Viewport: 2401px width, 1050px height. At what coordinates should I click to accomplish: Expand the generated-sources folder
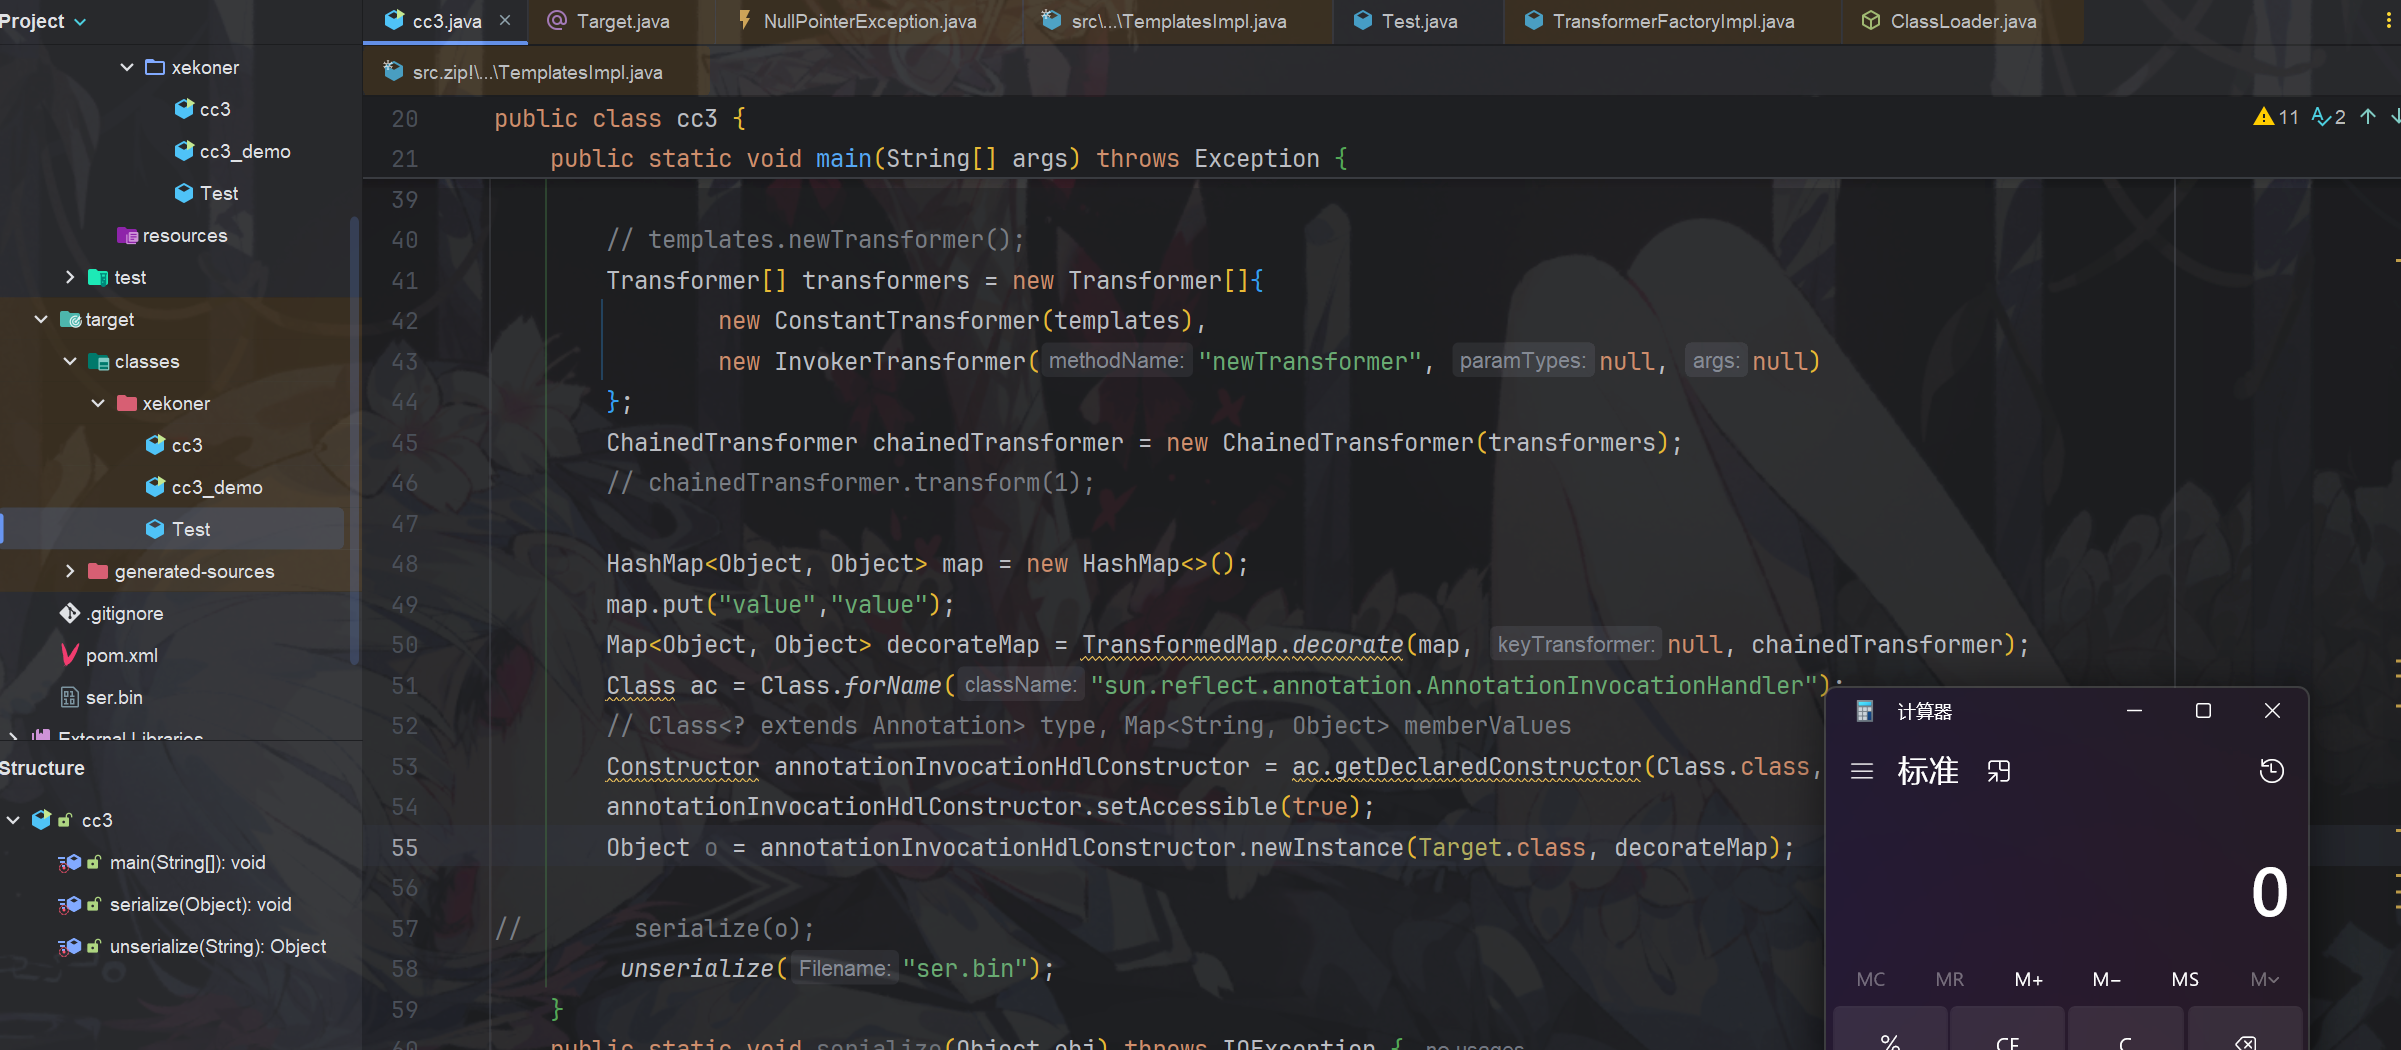pos(69,571)
